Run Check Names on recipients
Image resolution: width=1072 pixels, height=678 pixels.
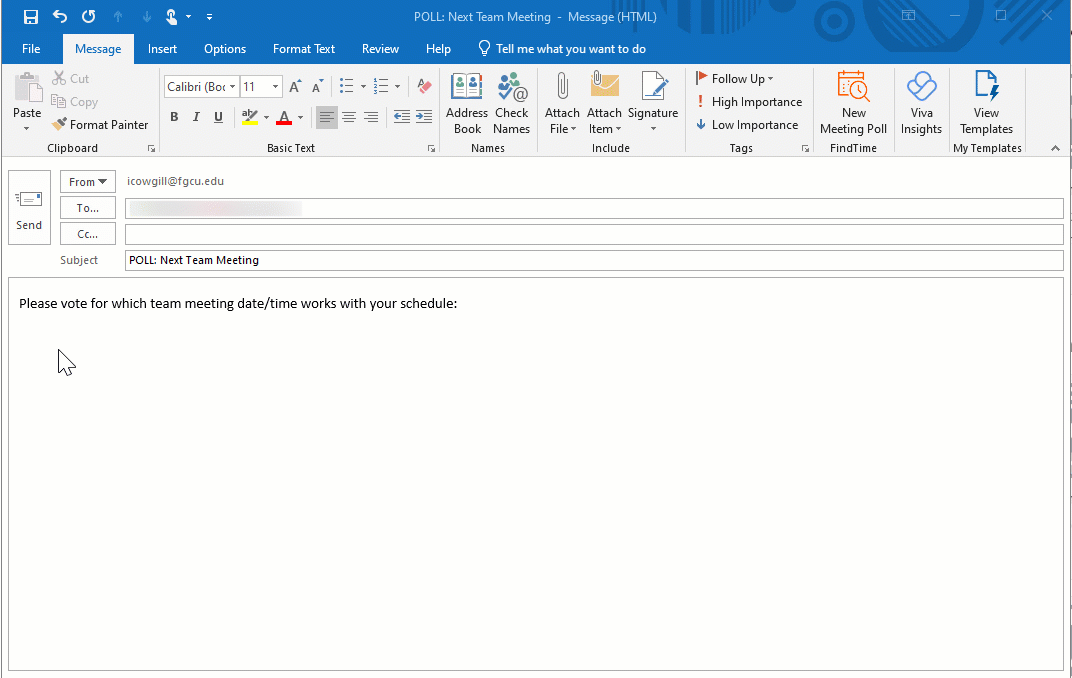(x=511, y=102)
